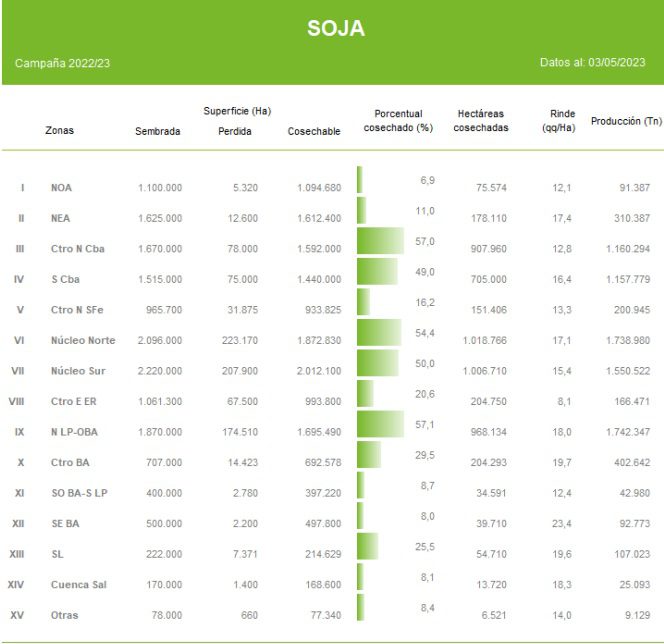The height and width of the screenshot is (644, 664).
Task: Click the Roman numeral VIII row index
Action: coord(16,402)
